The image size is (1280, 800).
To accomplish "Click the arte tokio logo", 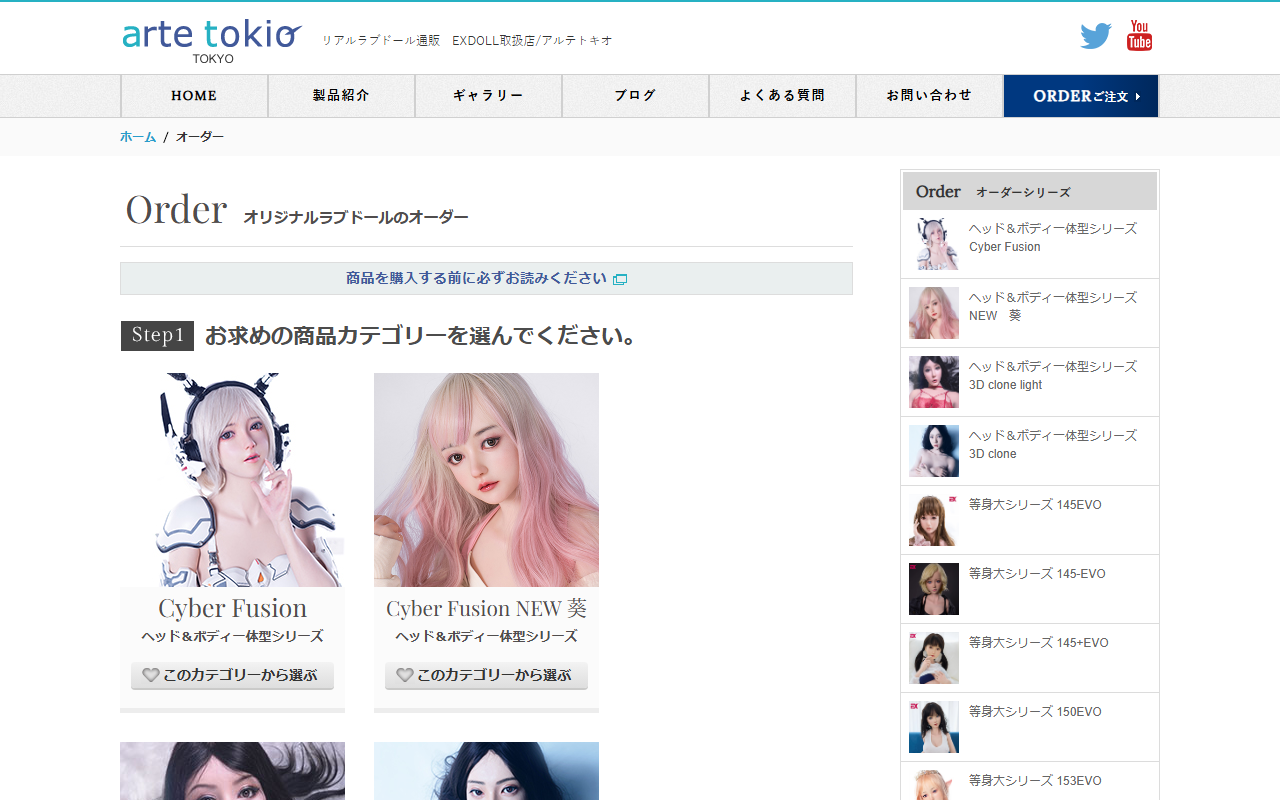I will point(212,40).
